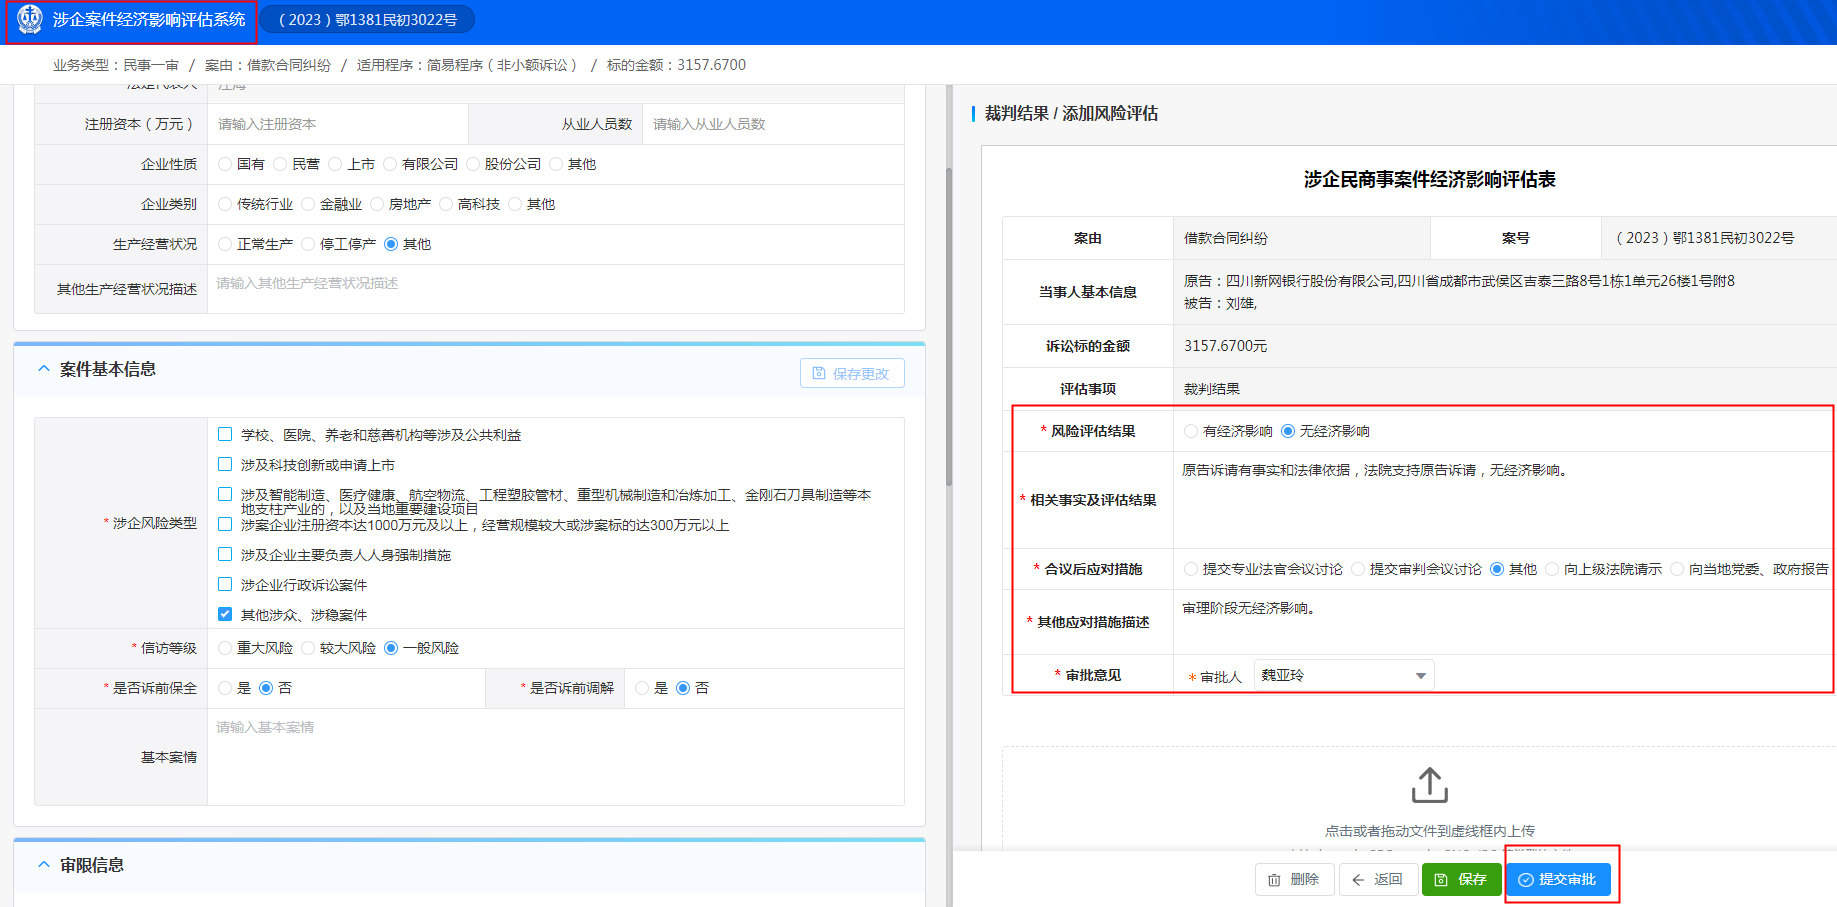Select 是 for 是否诉前保全
1837x907 pixels.
(x=225, y=688)
